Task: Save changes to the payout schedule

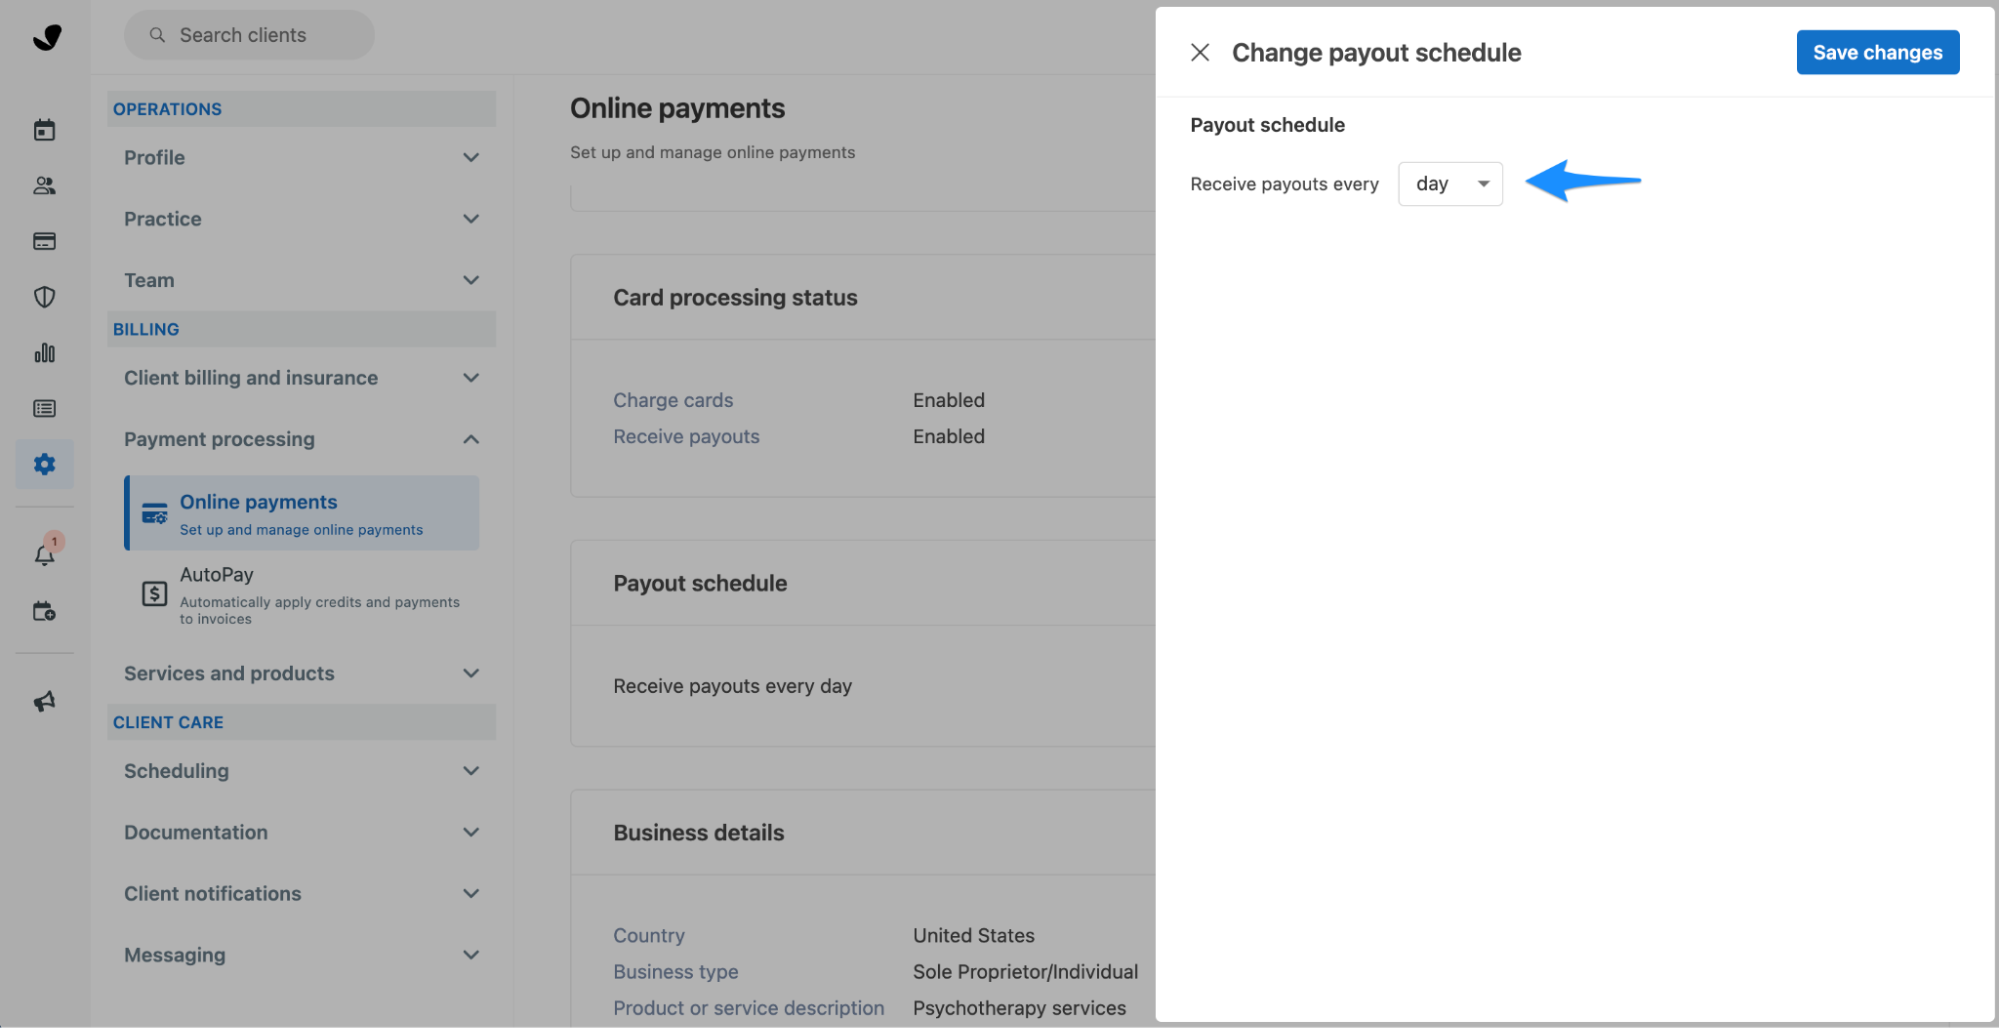Action: (x=1877, y=52)
